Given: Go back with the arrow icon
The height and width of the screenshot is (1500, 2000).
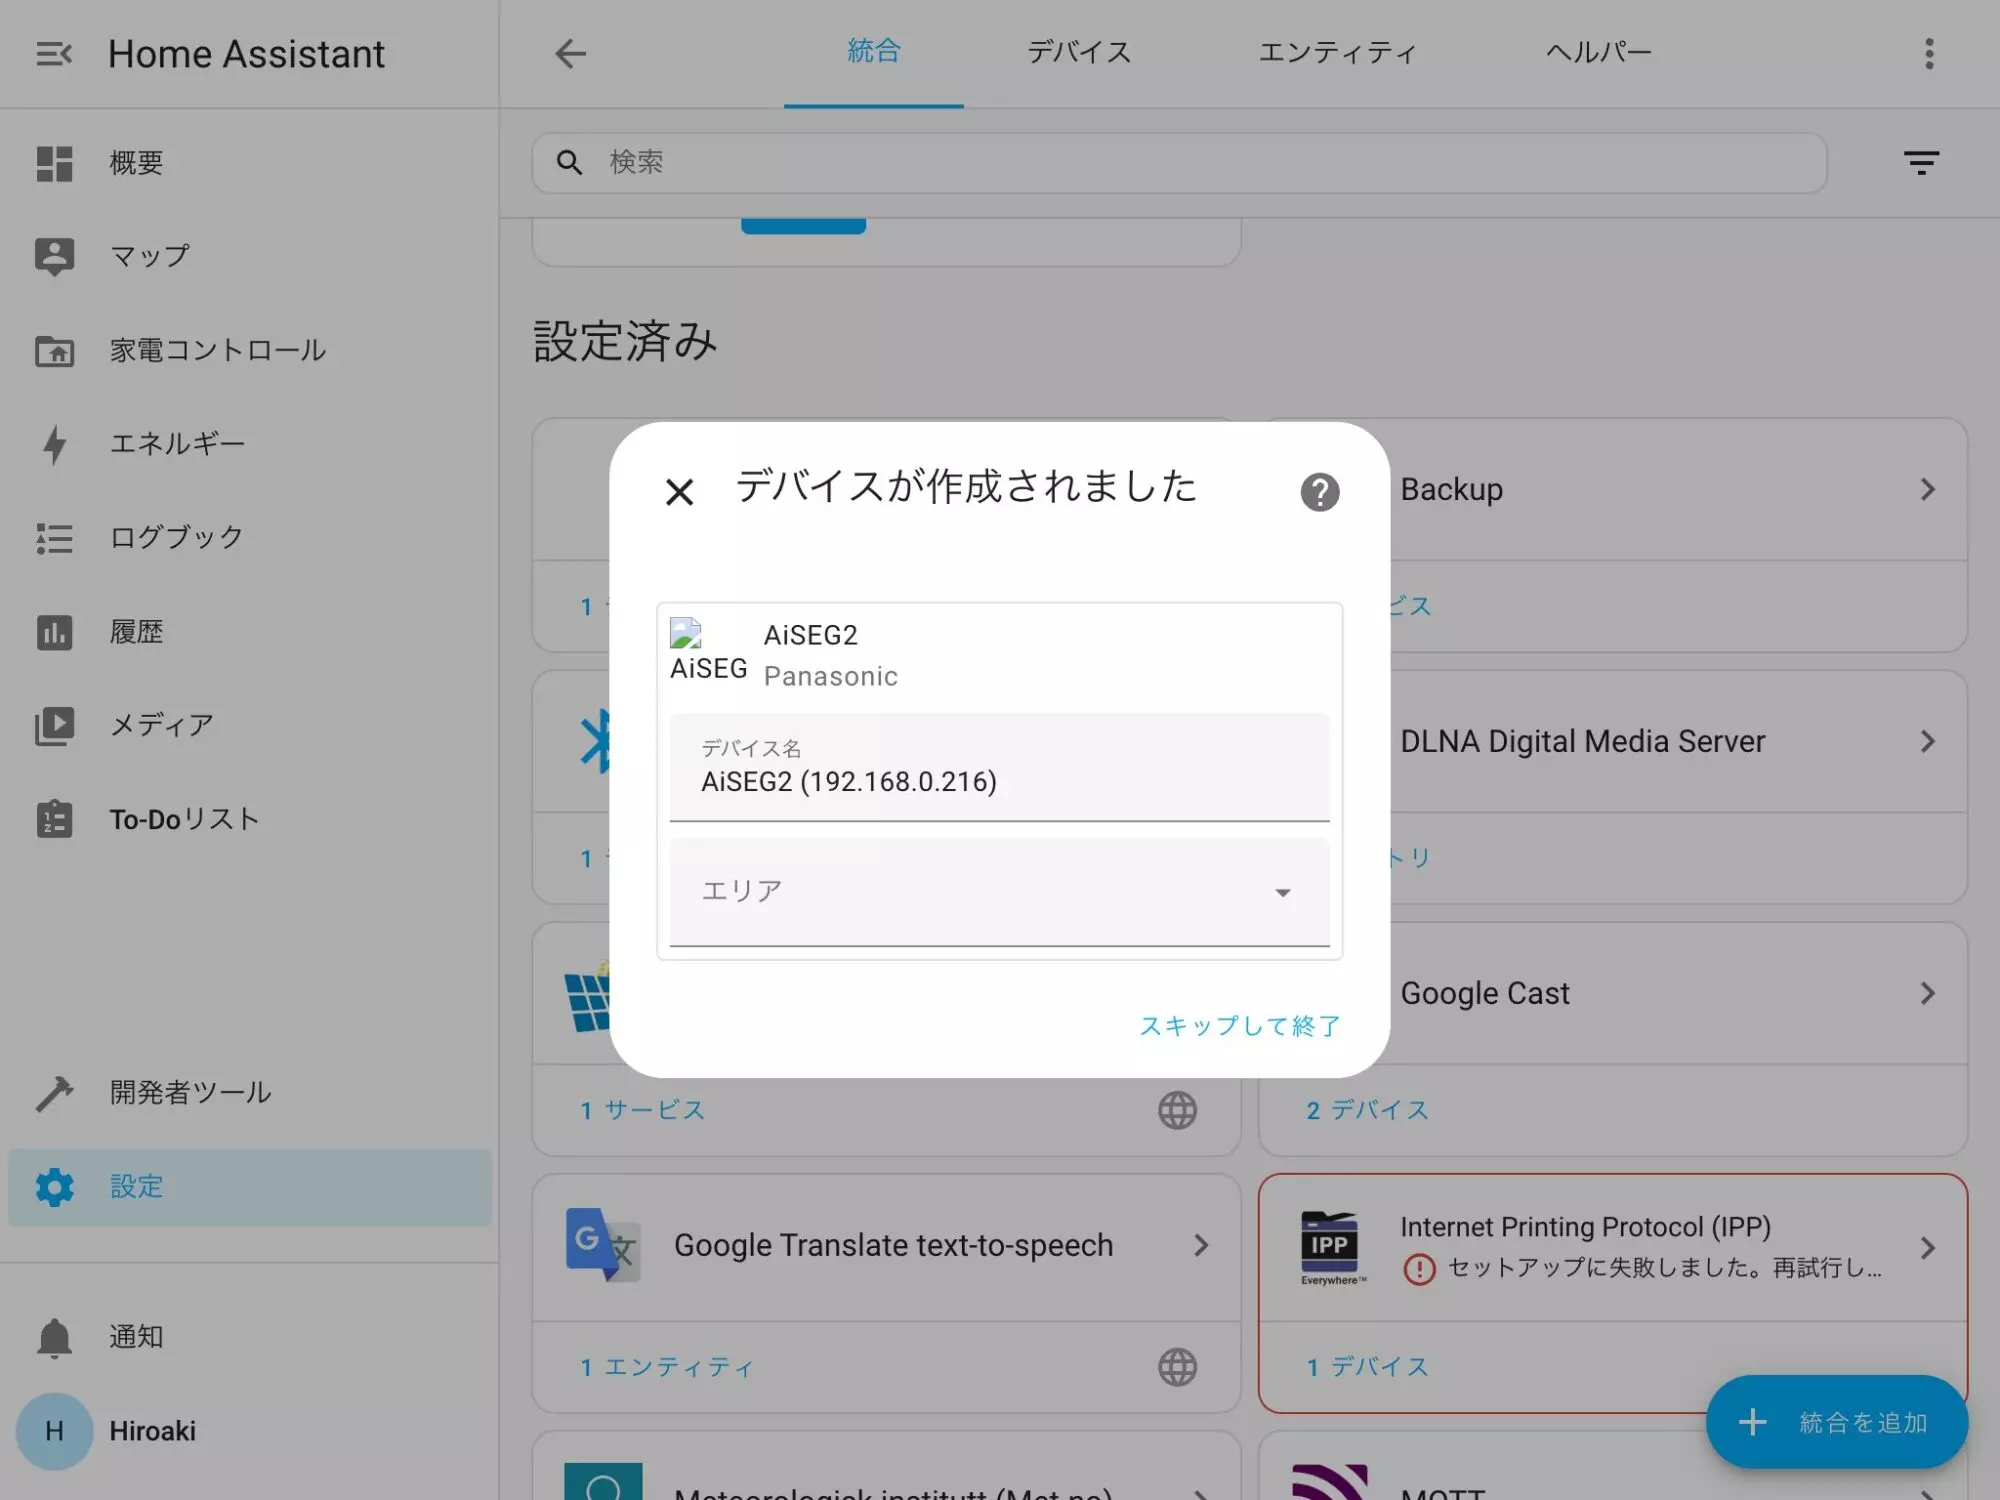Looking at the screenshot, I should tap(570, 54).
